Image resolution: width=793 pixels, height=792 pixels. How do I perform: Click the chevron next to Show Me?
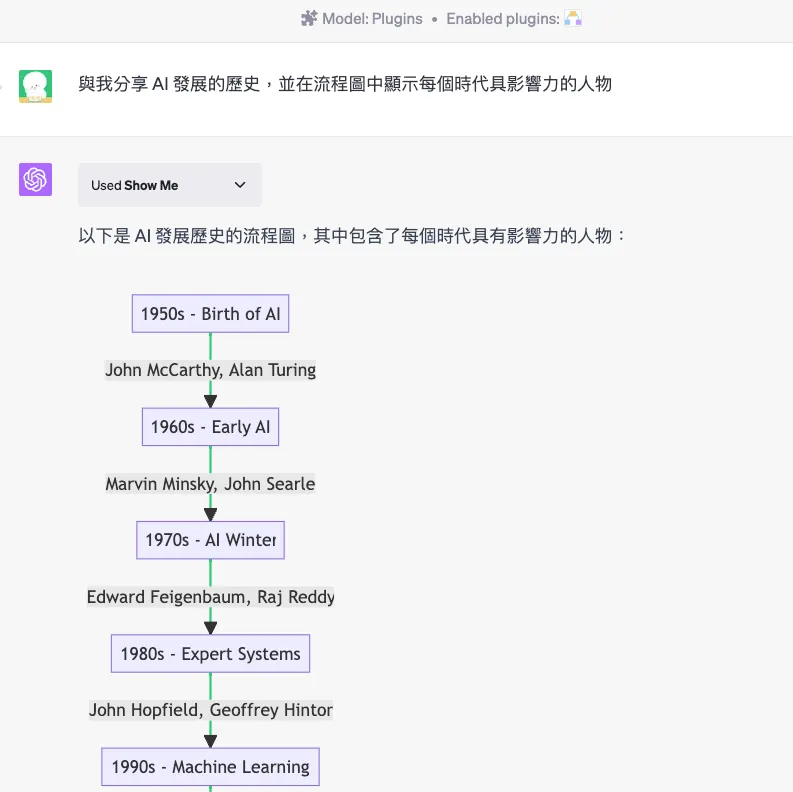pyautogui.click(x=240, y=185)
